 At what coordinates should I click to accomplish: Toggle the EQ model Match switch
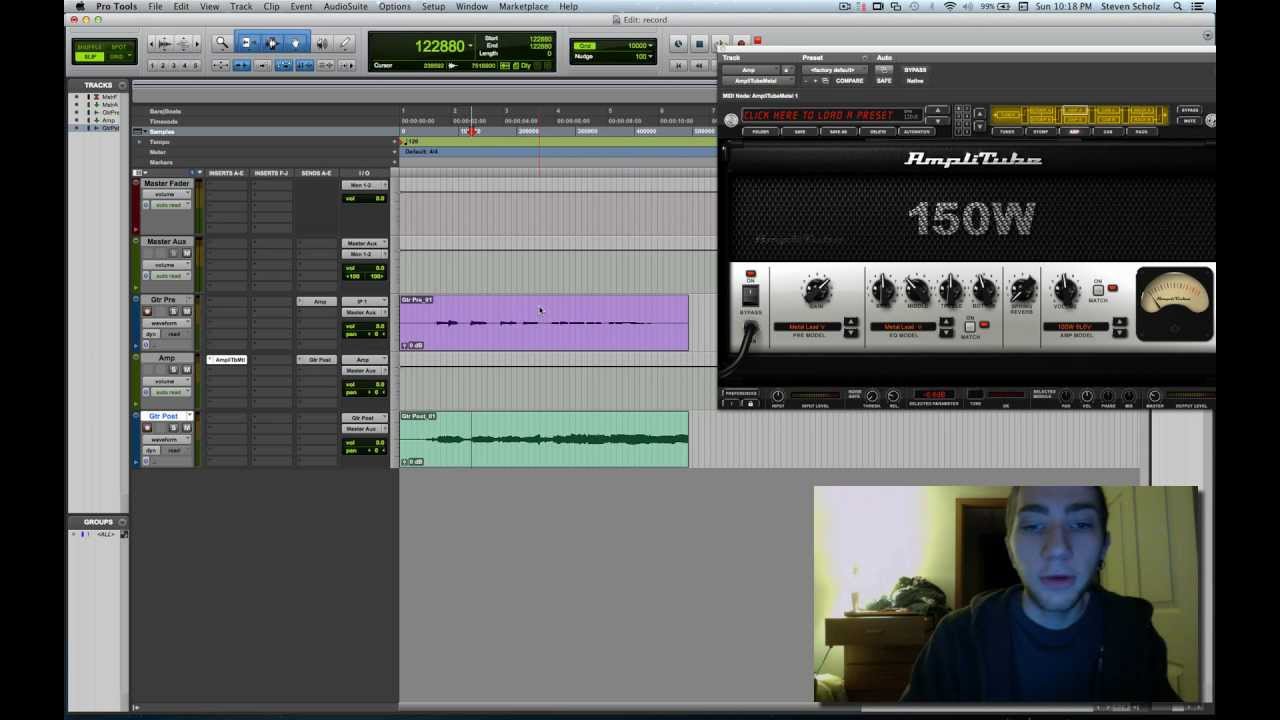point(969,326)
